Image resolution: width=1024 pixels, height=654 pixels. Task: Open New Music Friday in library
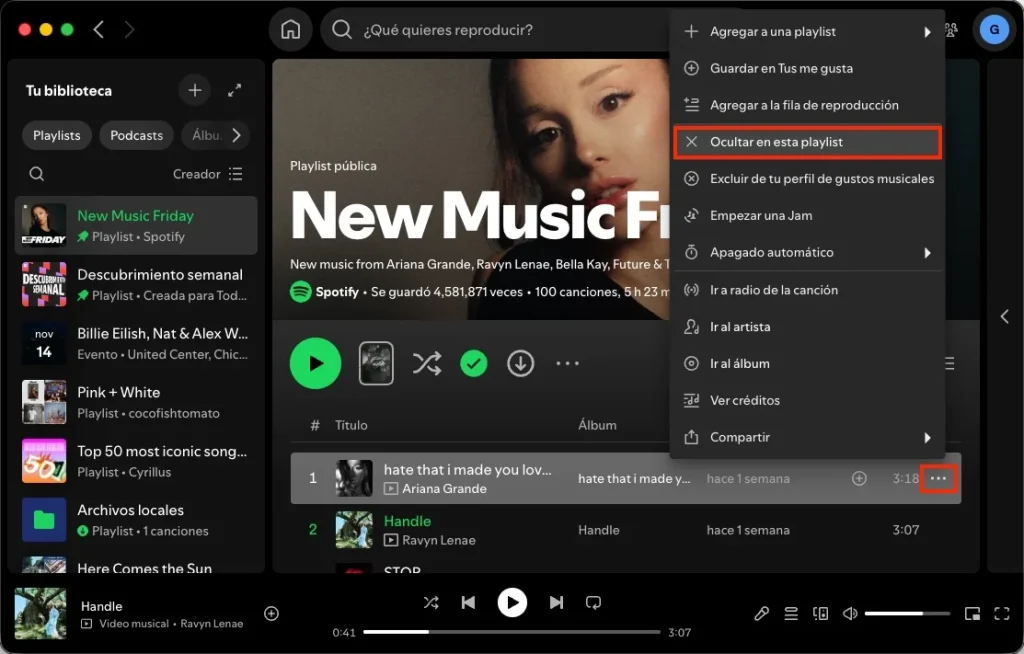tap(136, 225)
